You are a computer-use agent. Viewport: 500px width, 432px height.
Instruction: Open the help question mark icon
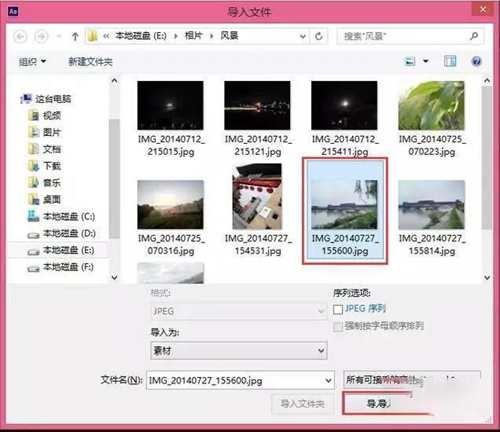(x=476, y=61)
